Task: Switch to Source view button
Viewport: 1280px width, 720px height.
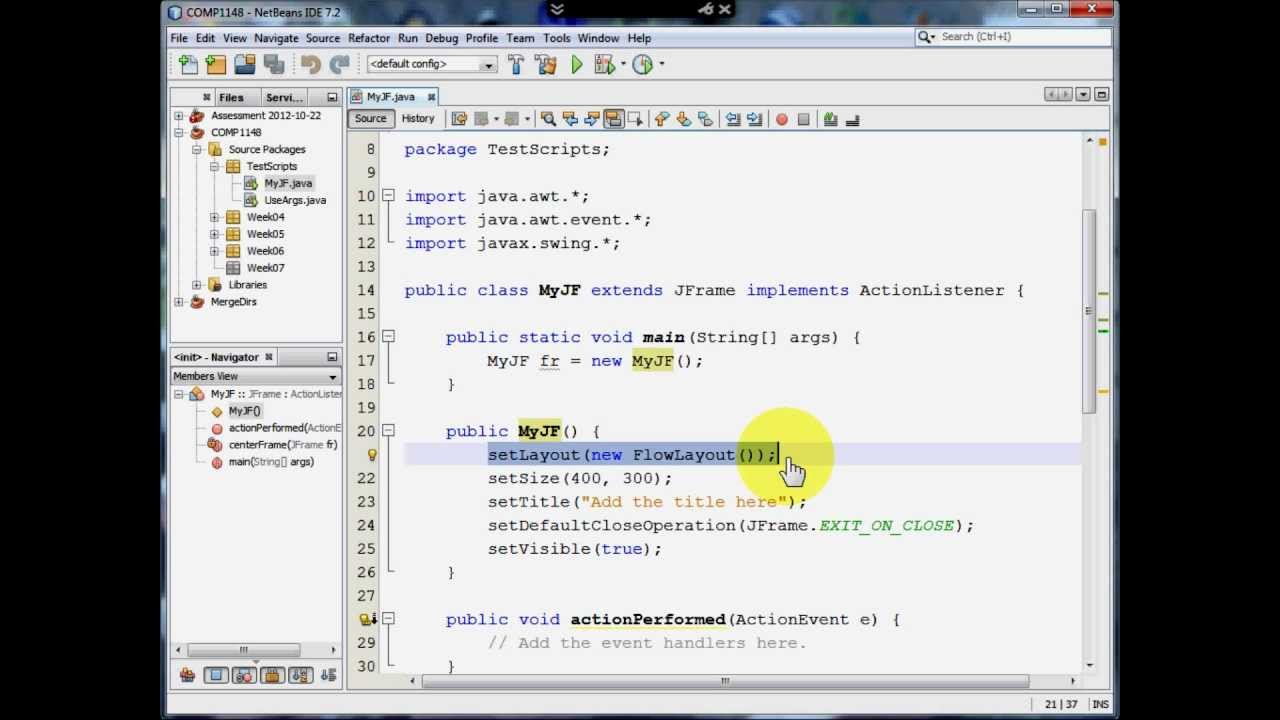Action: [x=370, y=119]
